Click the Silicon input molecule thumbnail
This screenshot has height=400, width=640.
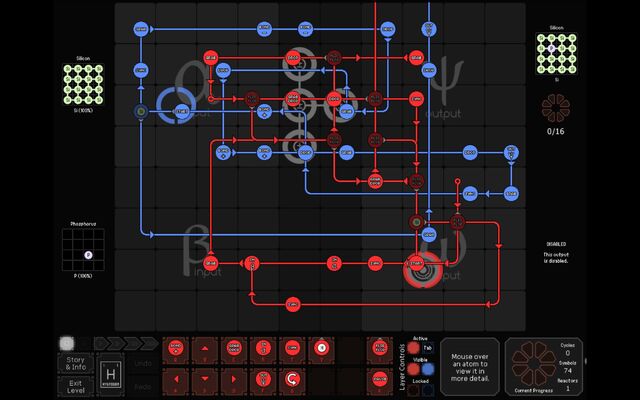point(83,84)
